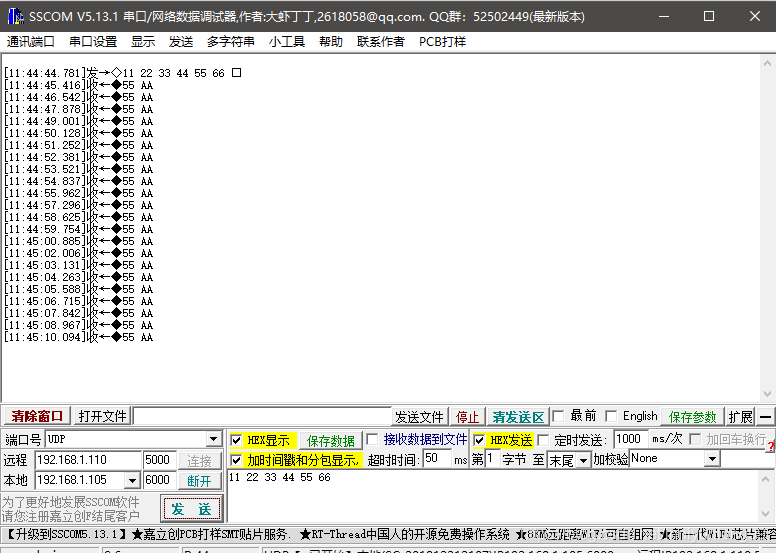Click the send area scroll-down arrow

tap(765, 513)
